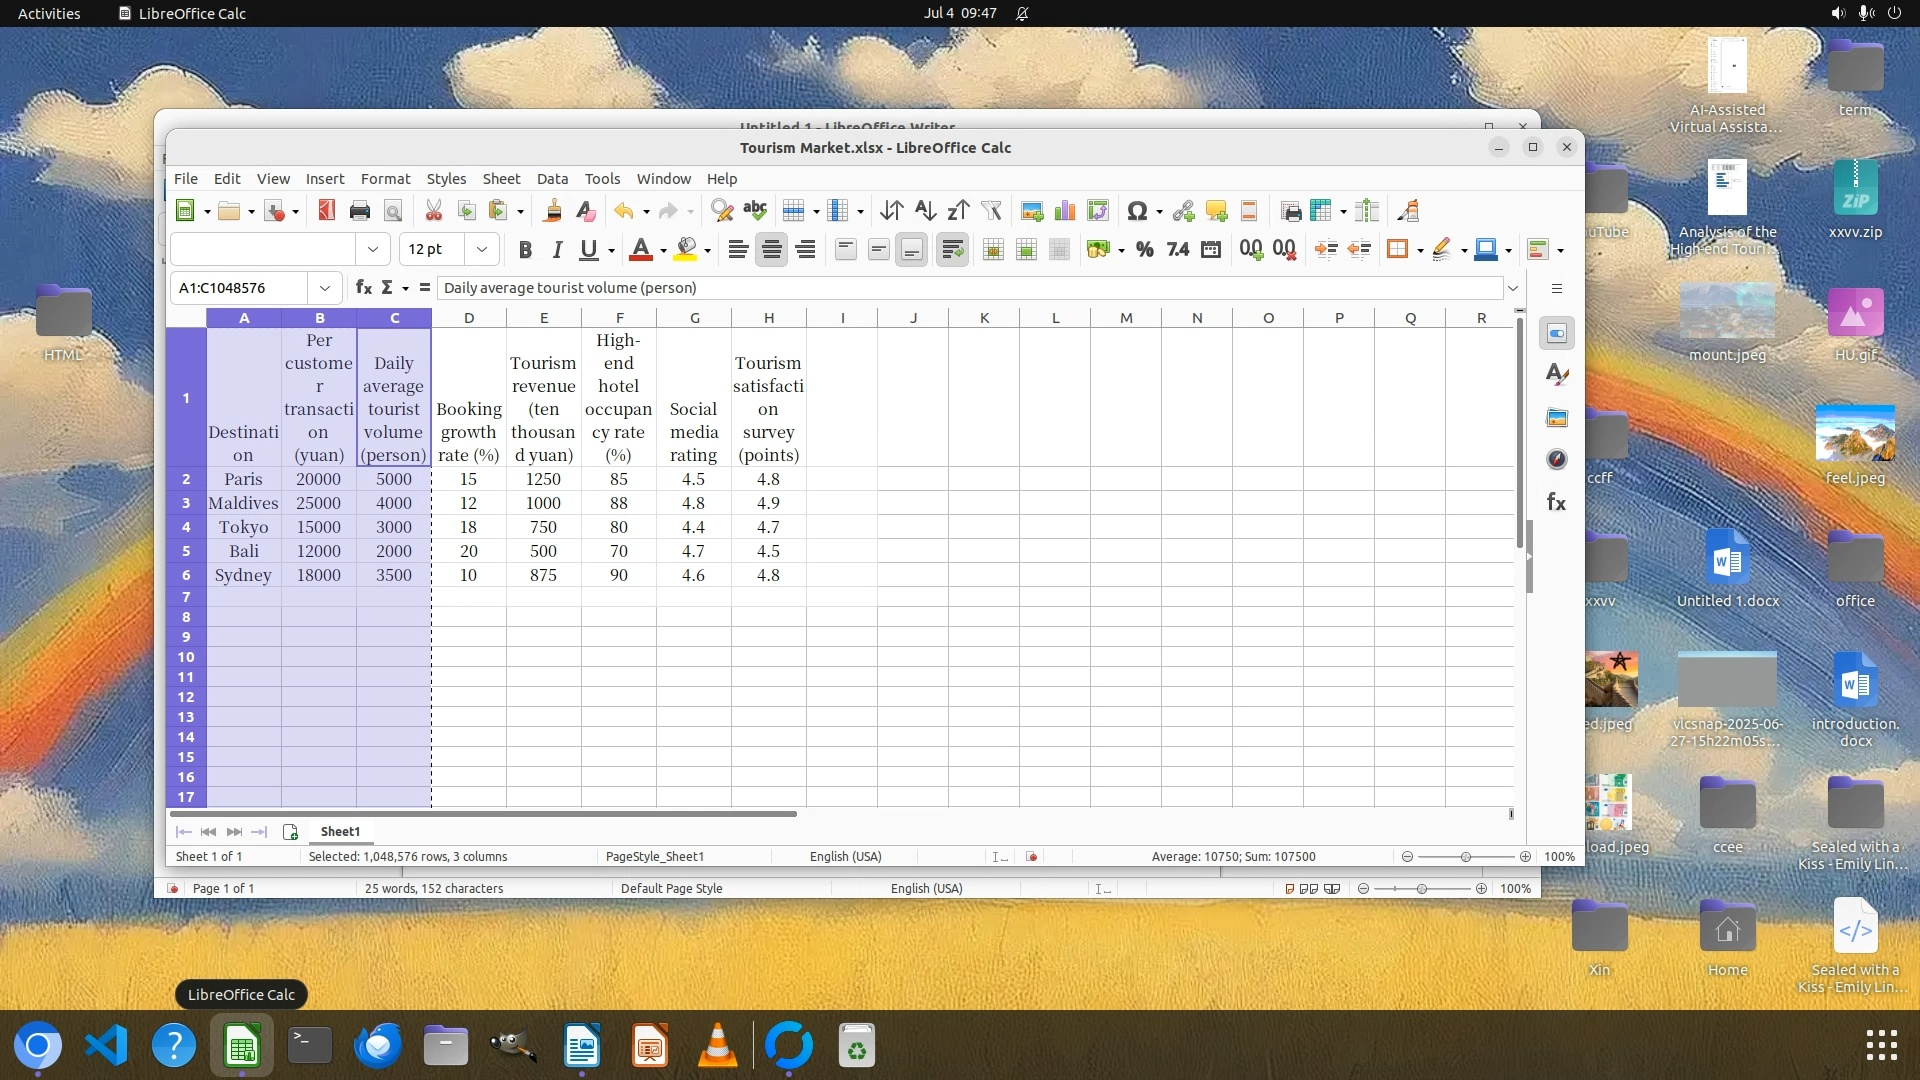Click the Export as PDF icon
1920x1080 pixels.
(x=326, y=211)
